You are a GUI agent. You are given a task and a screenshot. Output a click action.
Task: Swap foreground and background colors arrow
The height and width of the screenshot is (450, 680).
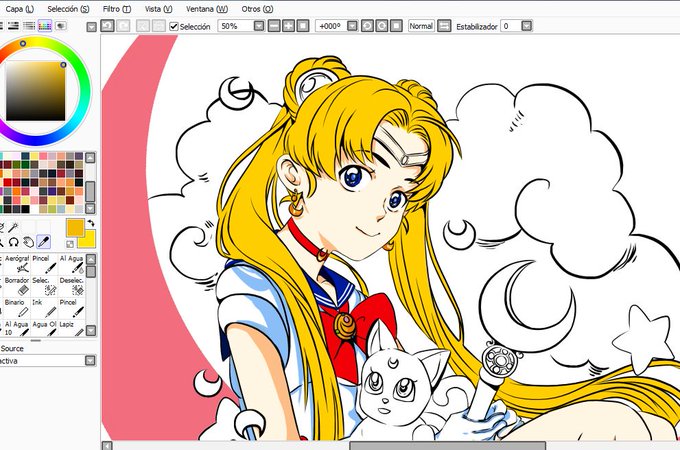pyautogui.click(x=91, y=223)
